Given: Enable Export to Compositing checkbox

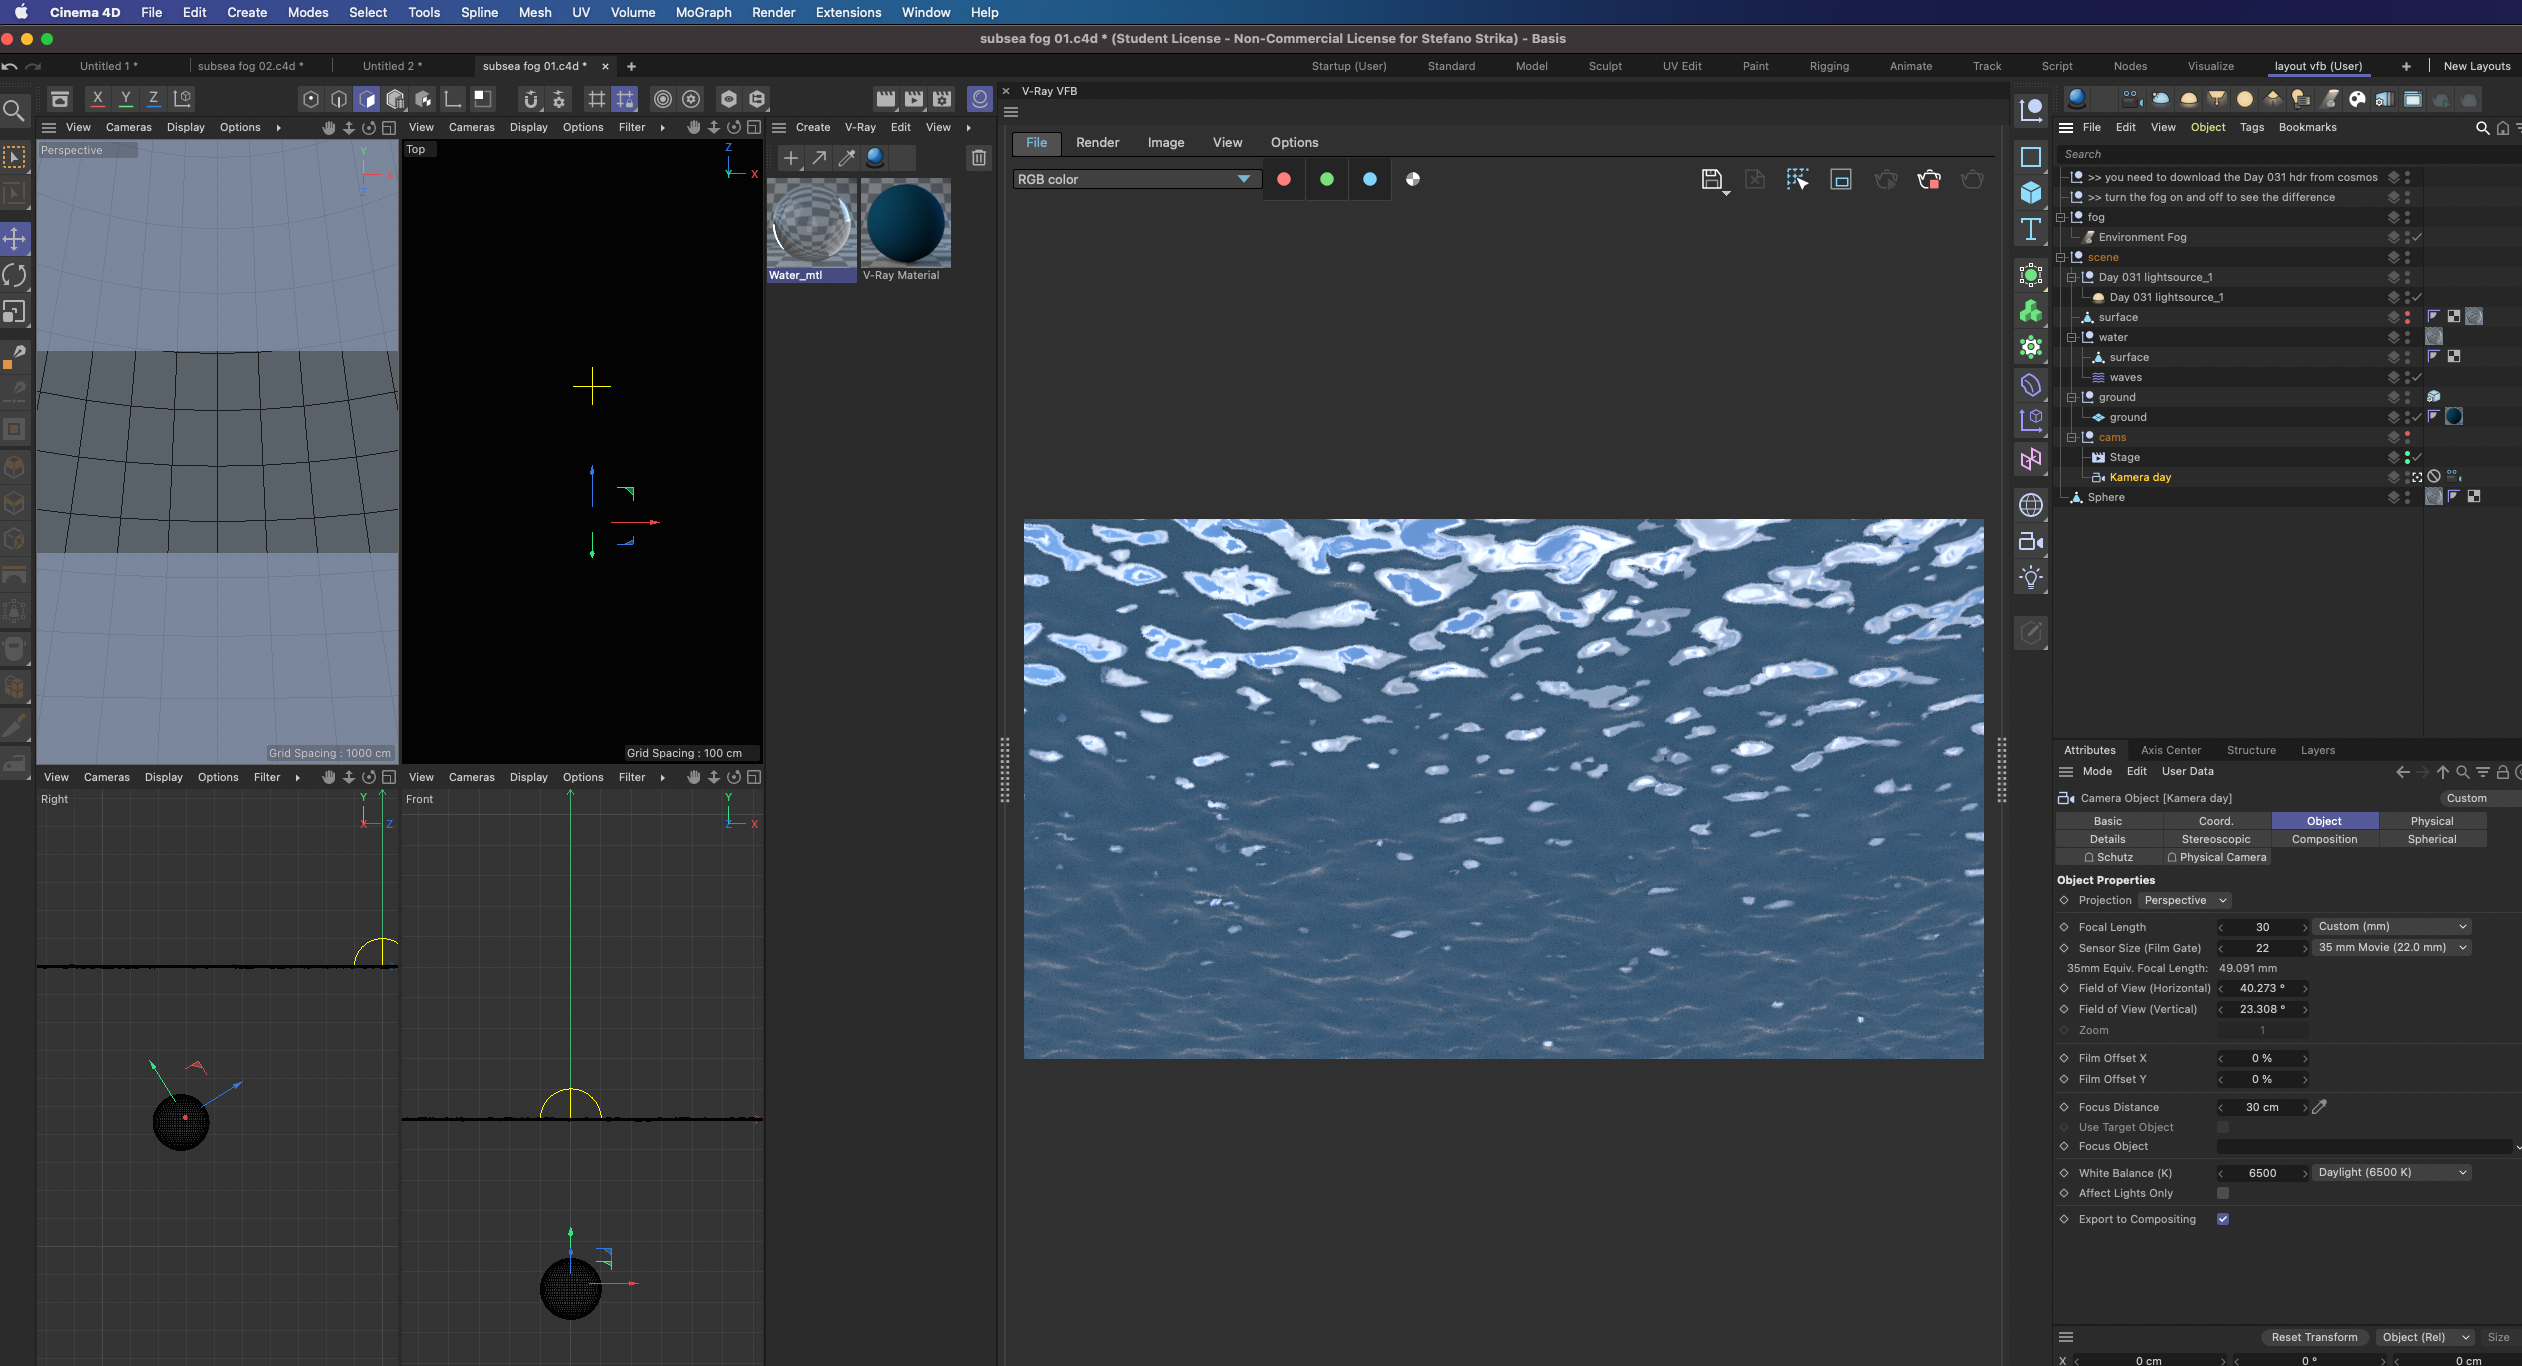Looking at the screenshot, I should (x=2223, y=1218).
